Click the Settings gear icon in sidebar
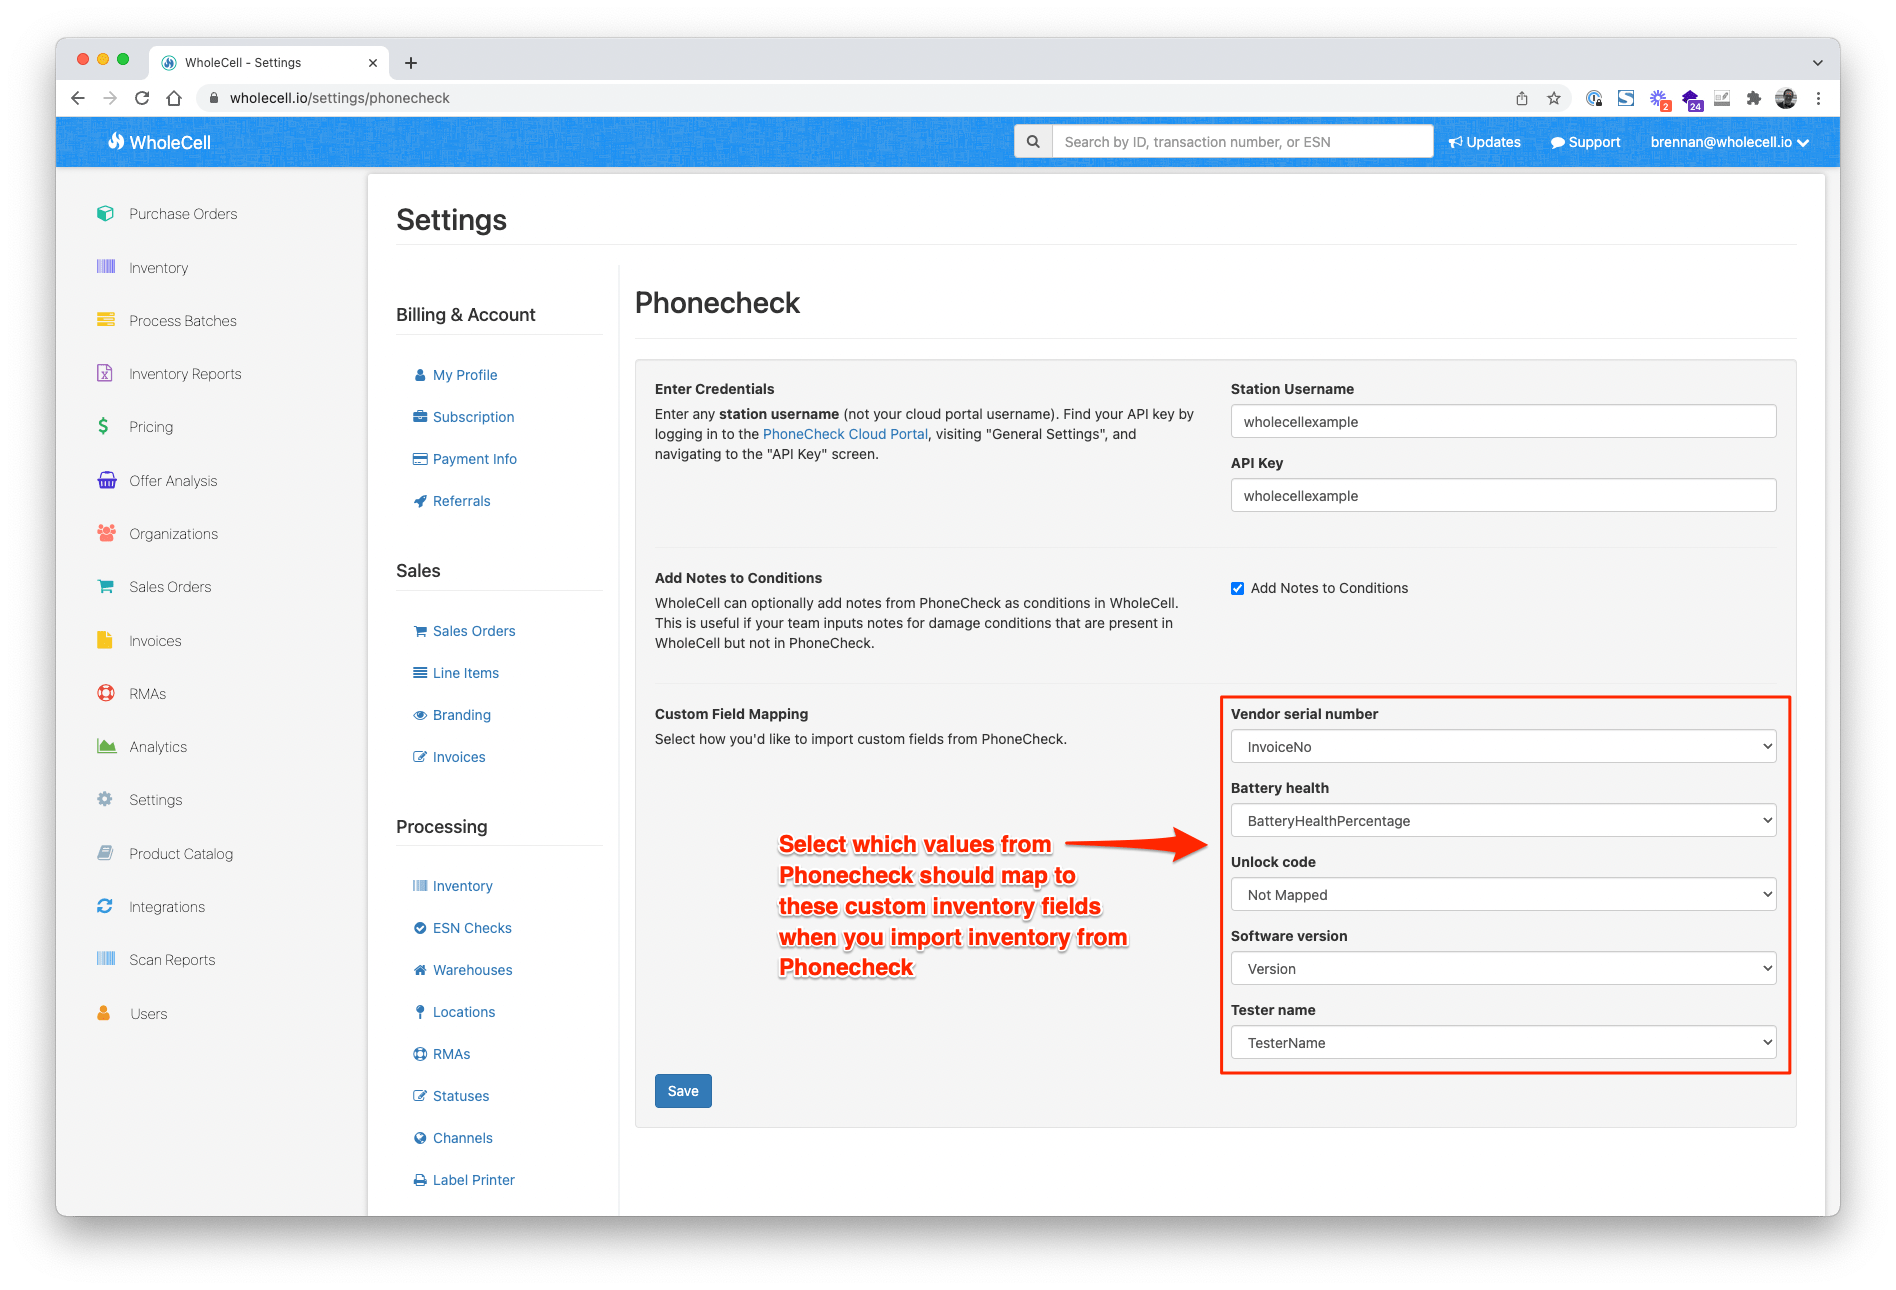The height and width of the screenshot is (1290, 1896). 105,799
